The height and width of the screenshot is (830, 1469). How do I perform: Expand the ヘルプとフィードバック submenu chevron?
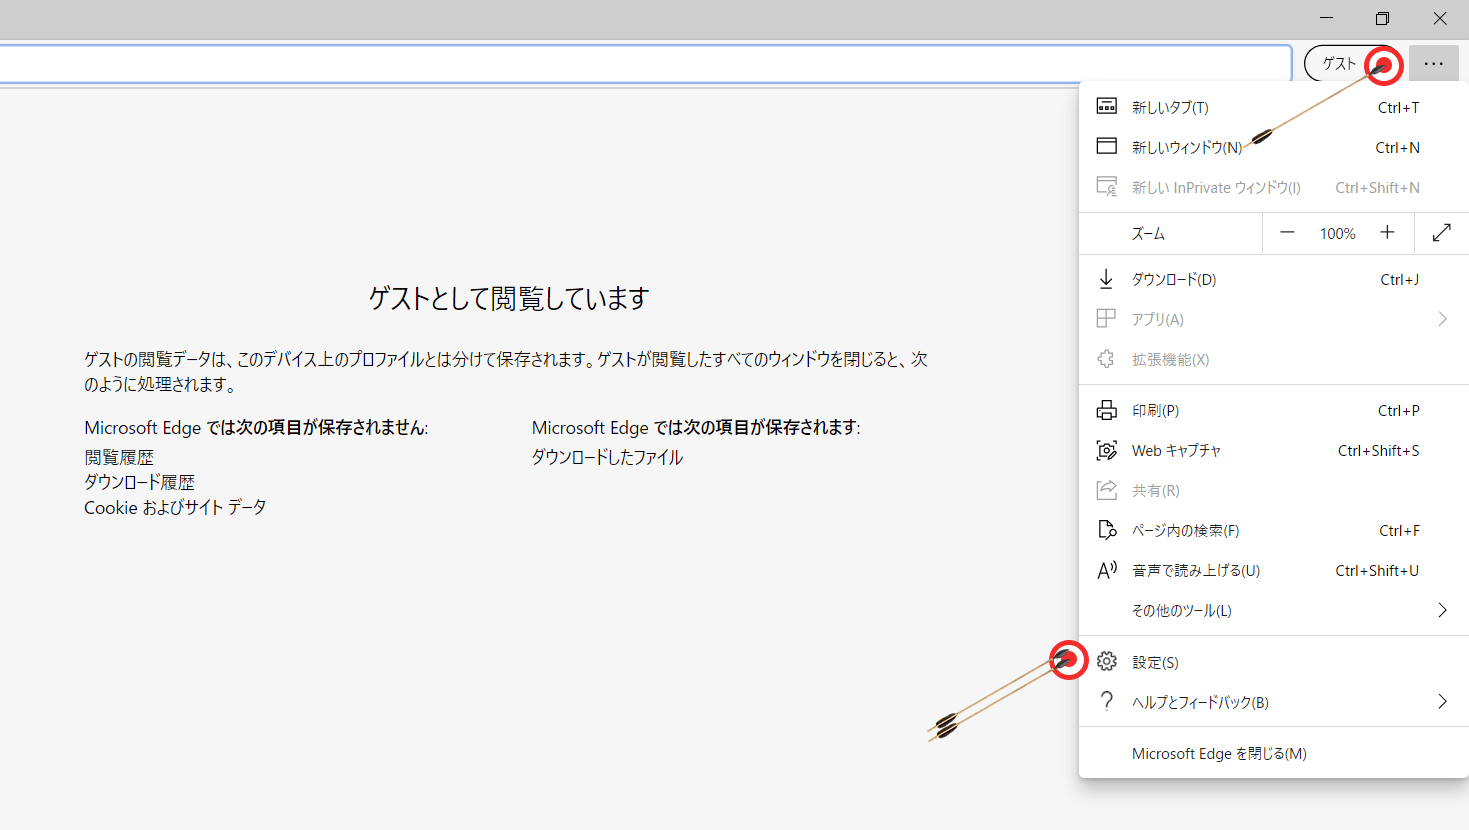coord(1441,701)
